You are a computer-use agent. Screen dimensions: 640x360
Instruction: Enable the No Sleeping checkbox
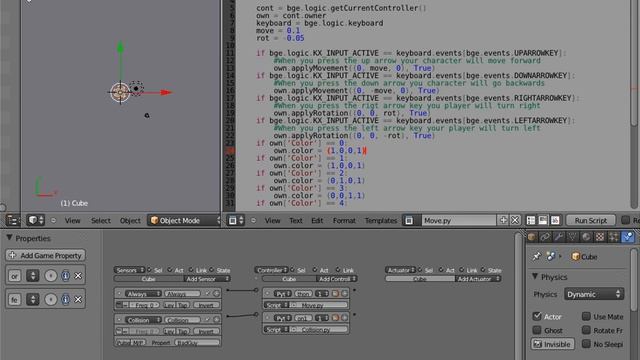[586, 344]
